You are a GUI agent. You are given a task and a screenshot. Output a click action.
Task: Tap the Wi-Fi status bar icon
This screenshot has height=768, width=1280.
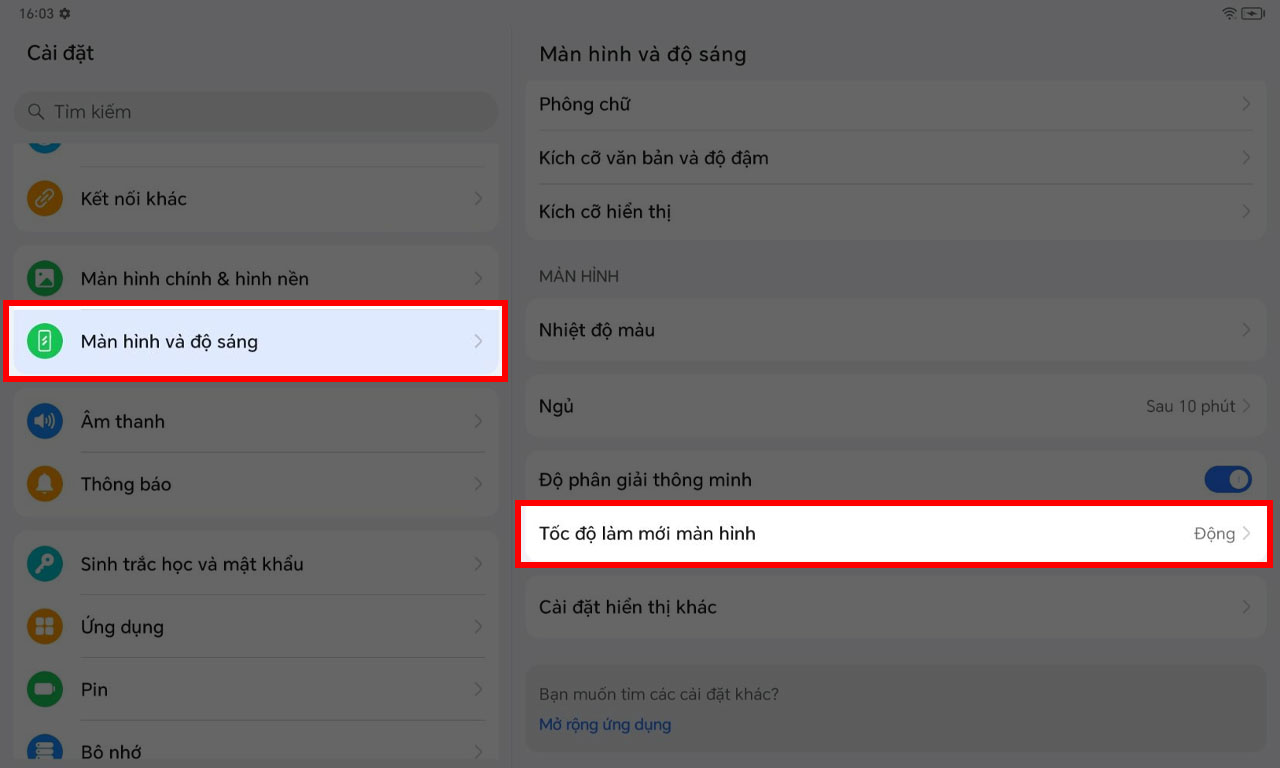point(1229,13)
